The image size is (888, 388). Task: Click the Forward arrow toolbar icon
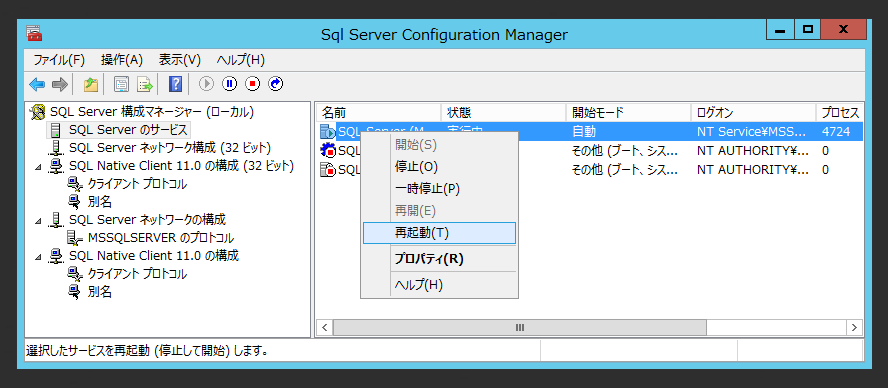pyautogui.click(x=59, y=84)
